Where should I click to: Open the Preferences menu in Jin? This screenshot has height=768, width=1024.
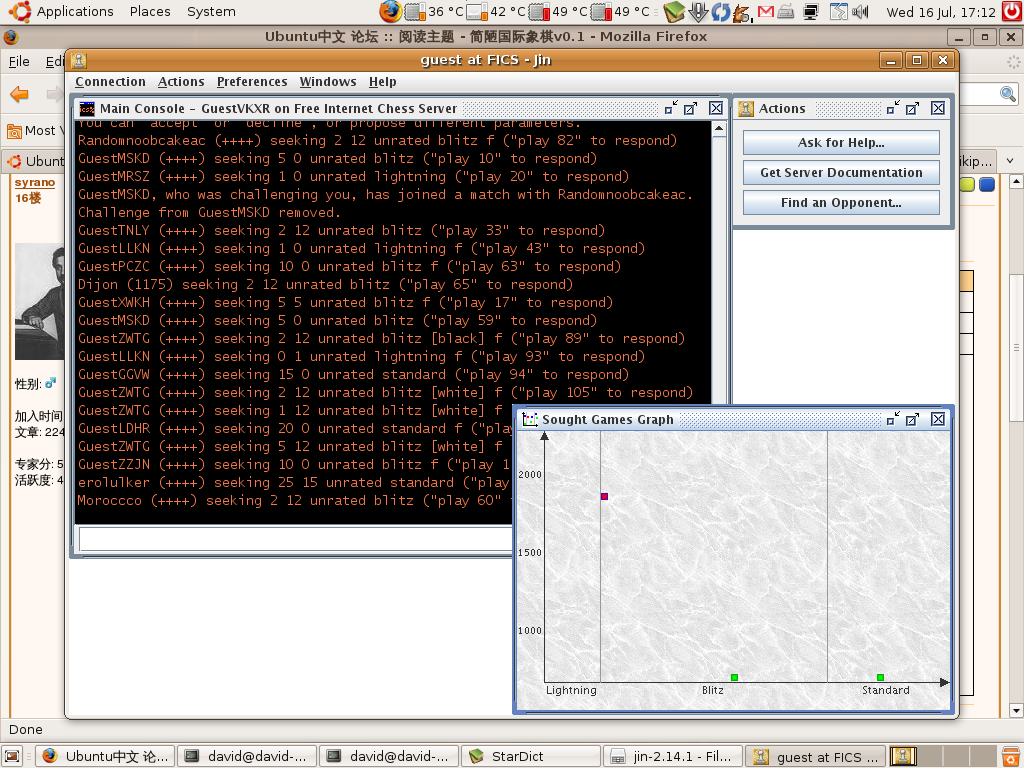click(252, 82)
